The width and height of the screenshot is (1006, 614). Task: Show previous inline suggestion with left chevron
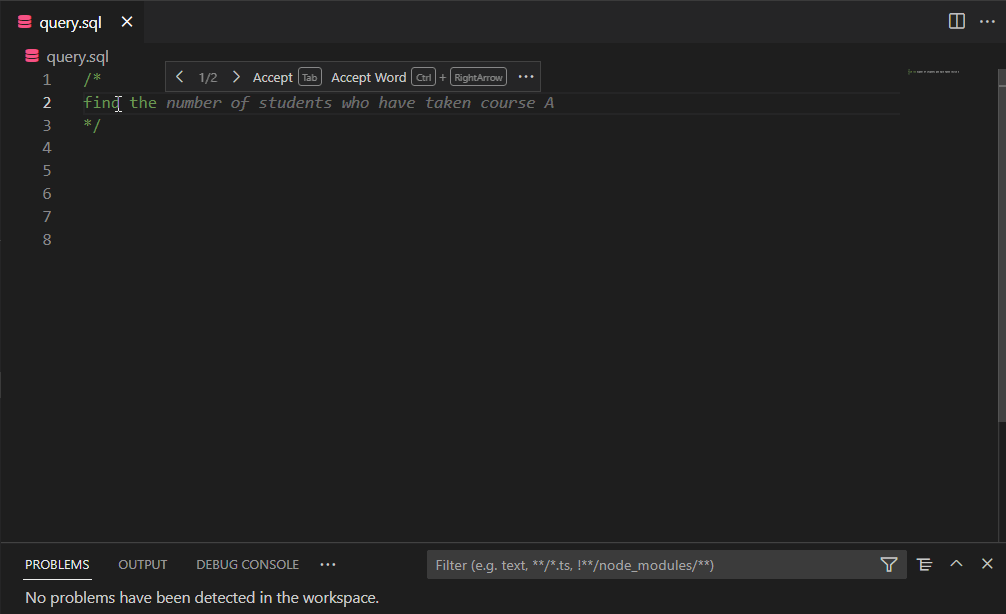tap(180, 76)
